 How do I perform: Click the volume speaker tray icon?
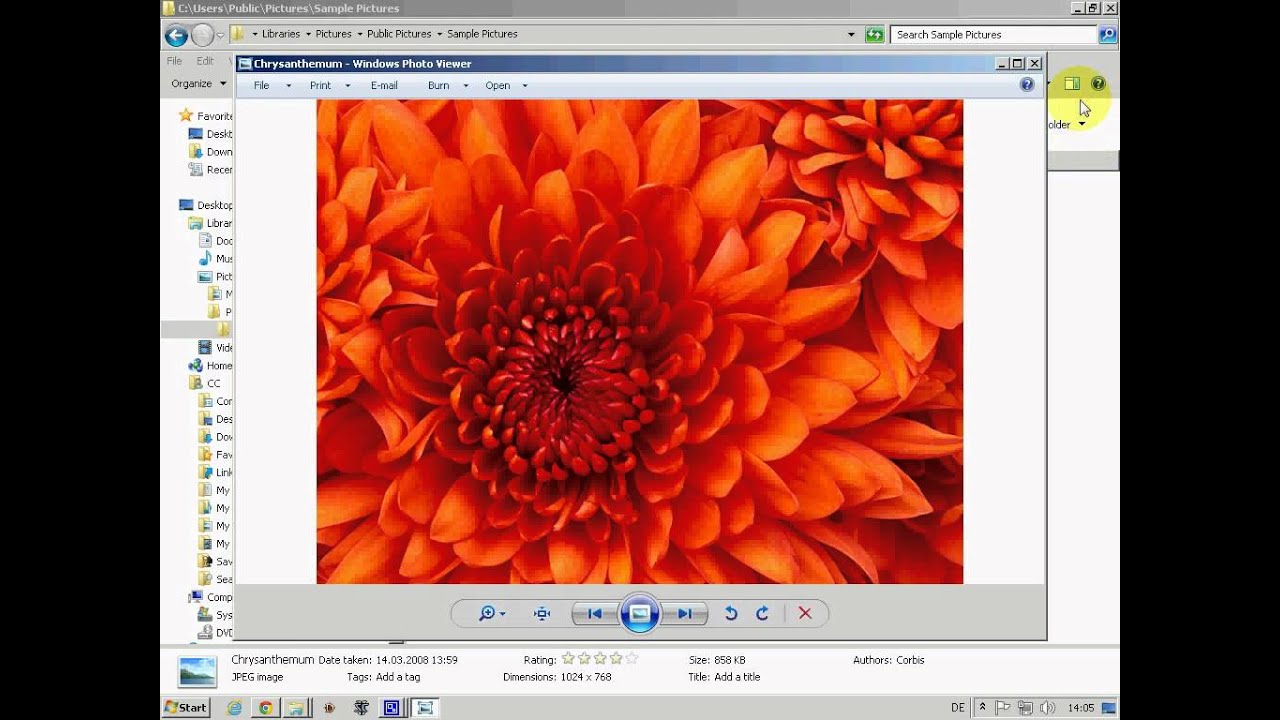(1047, 707)
